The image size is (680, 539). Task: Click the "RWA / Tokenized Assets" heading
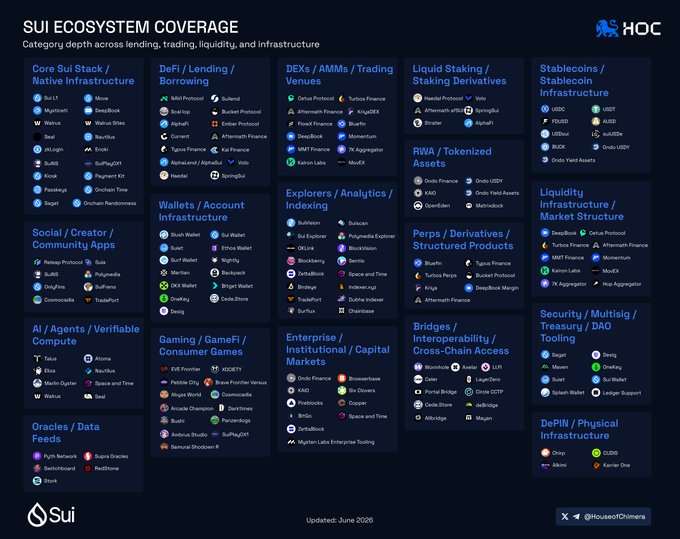click(x=452, y=157)
